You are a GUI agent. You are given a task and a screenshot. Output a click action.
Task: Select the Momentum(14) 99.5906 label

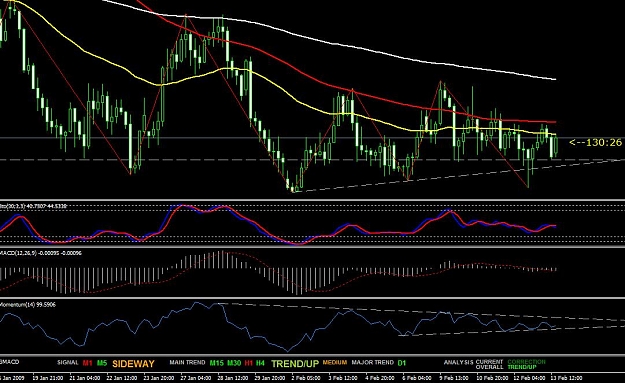pos(28,305)
